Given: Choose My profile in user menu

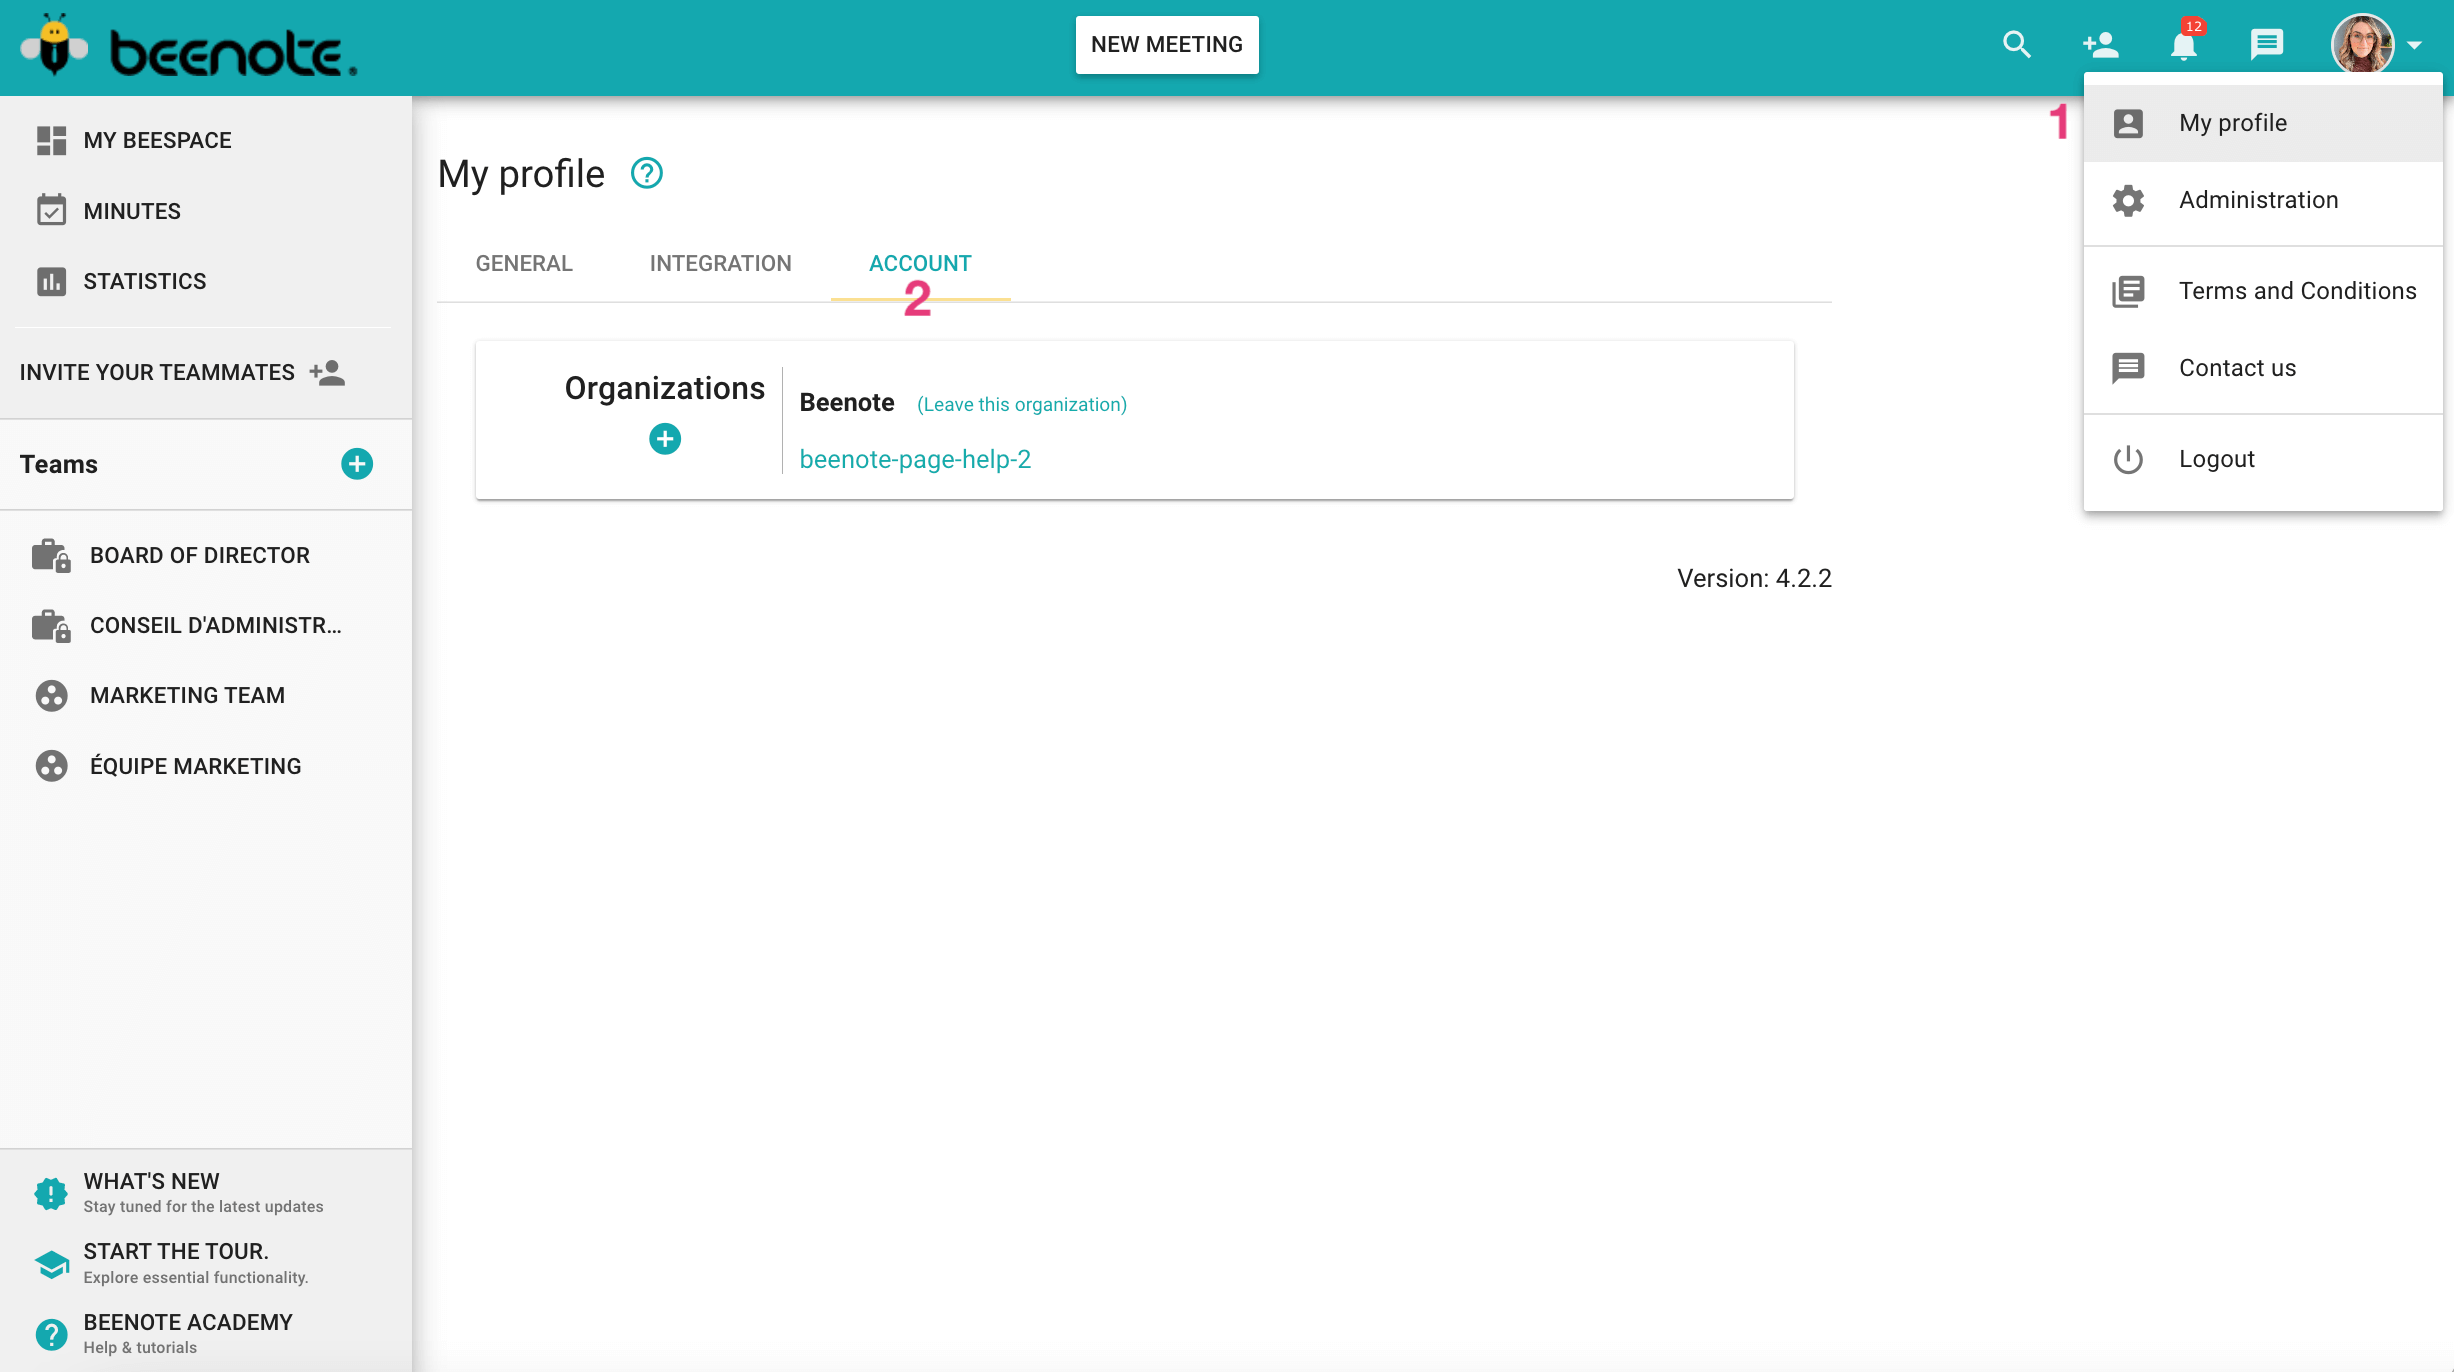Looking at the screenshot, I should 2263,123.
